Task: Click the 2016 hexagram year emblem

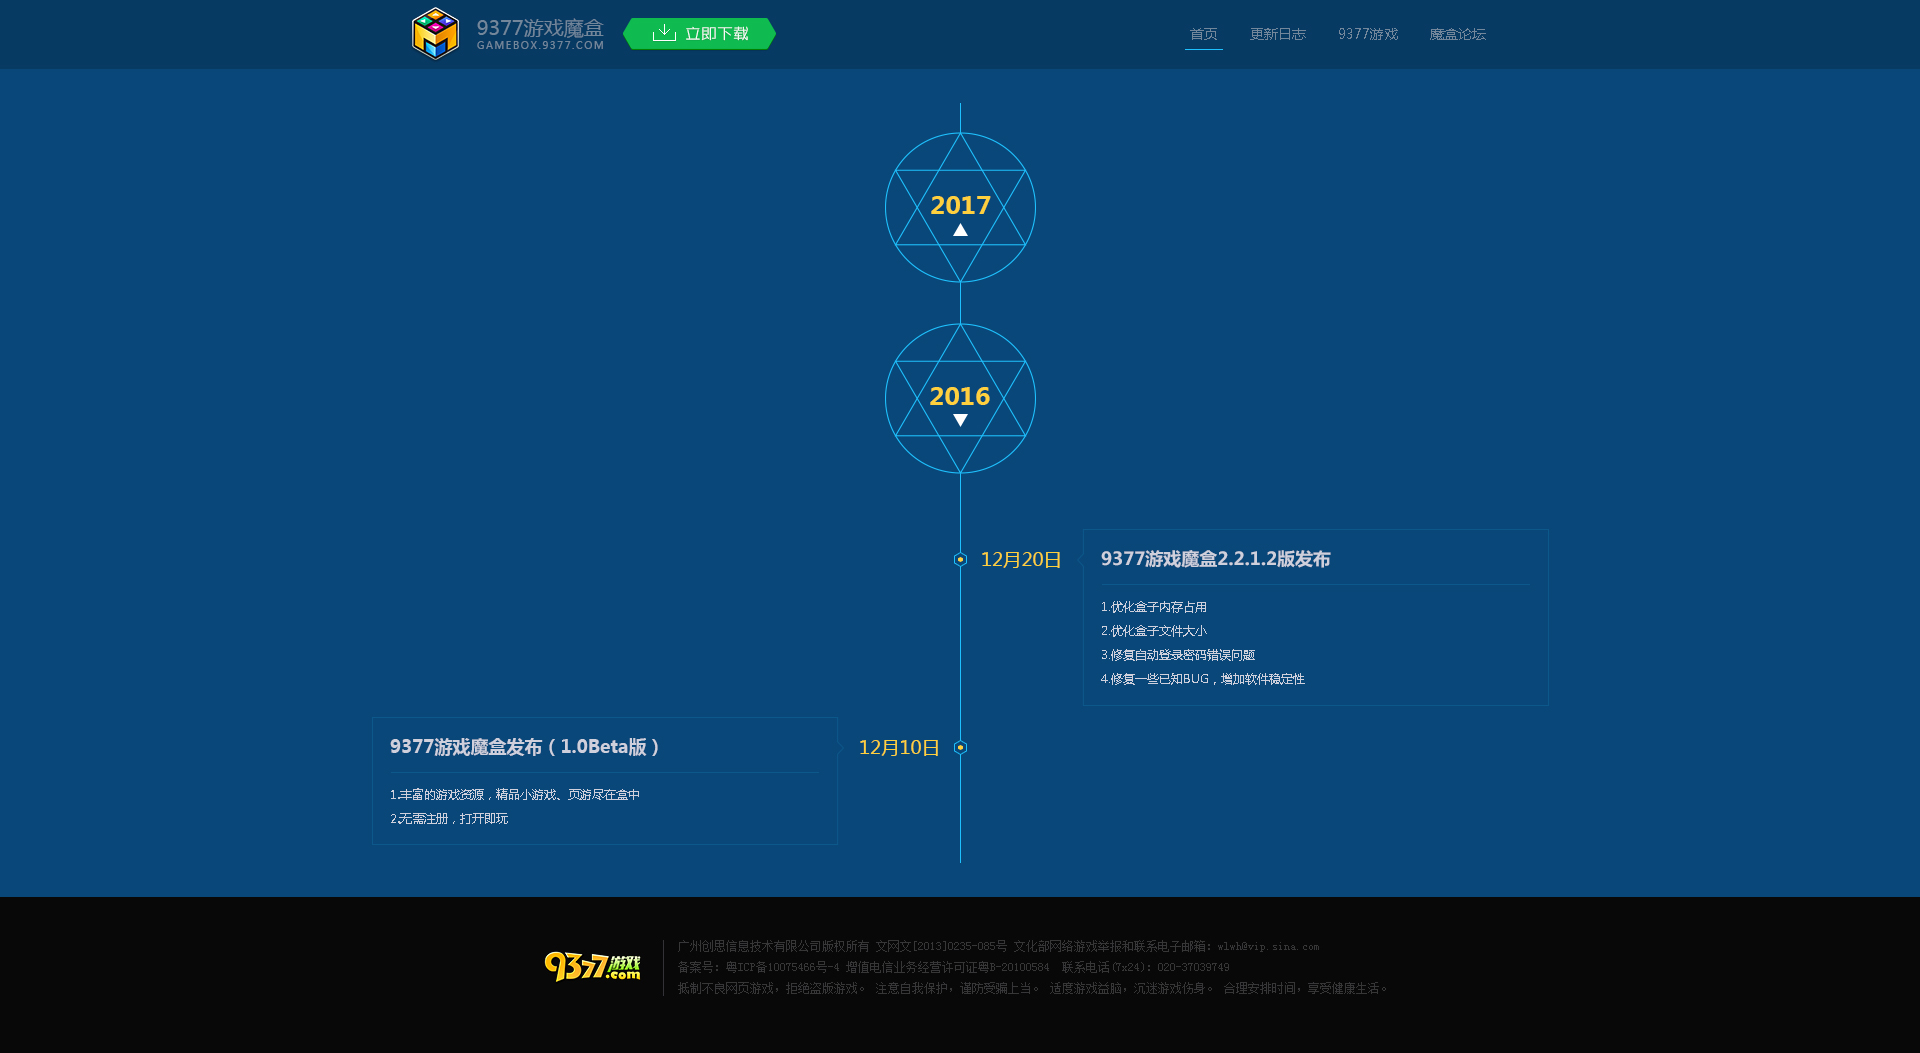Action: [x=959, y=397]
